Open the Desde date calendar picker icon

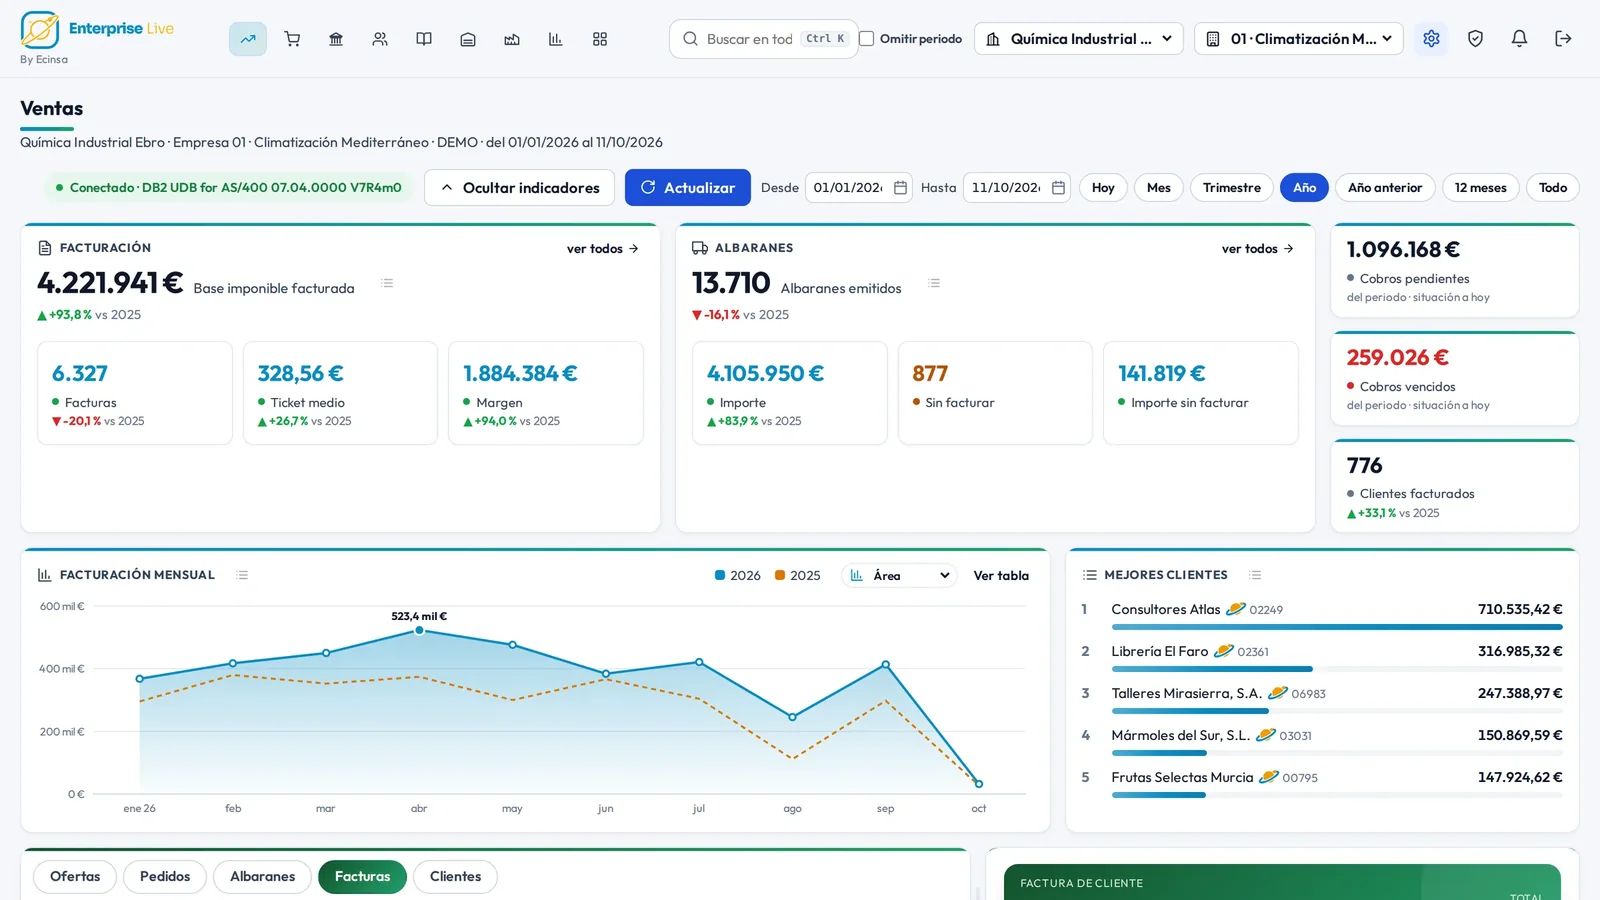[900, 188]
